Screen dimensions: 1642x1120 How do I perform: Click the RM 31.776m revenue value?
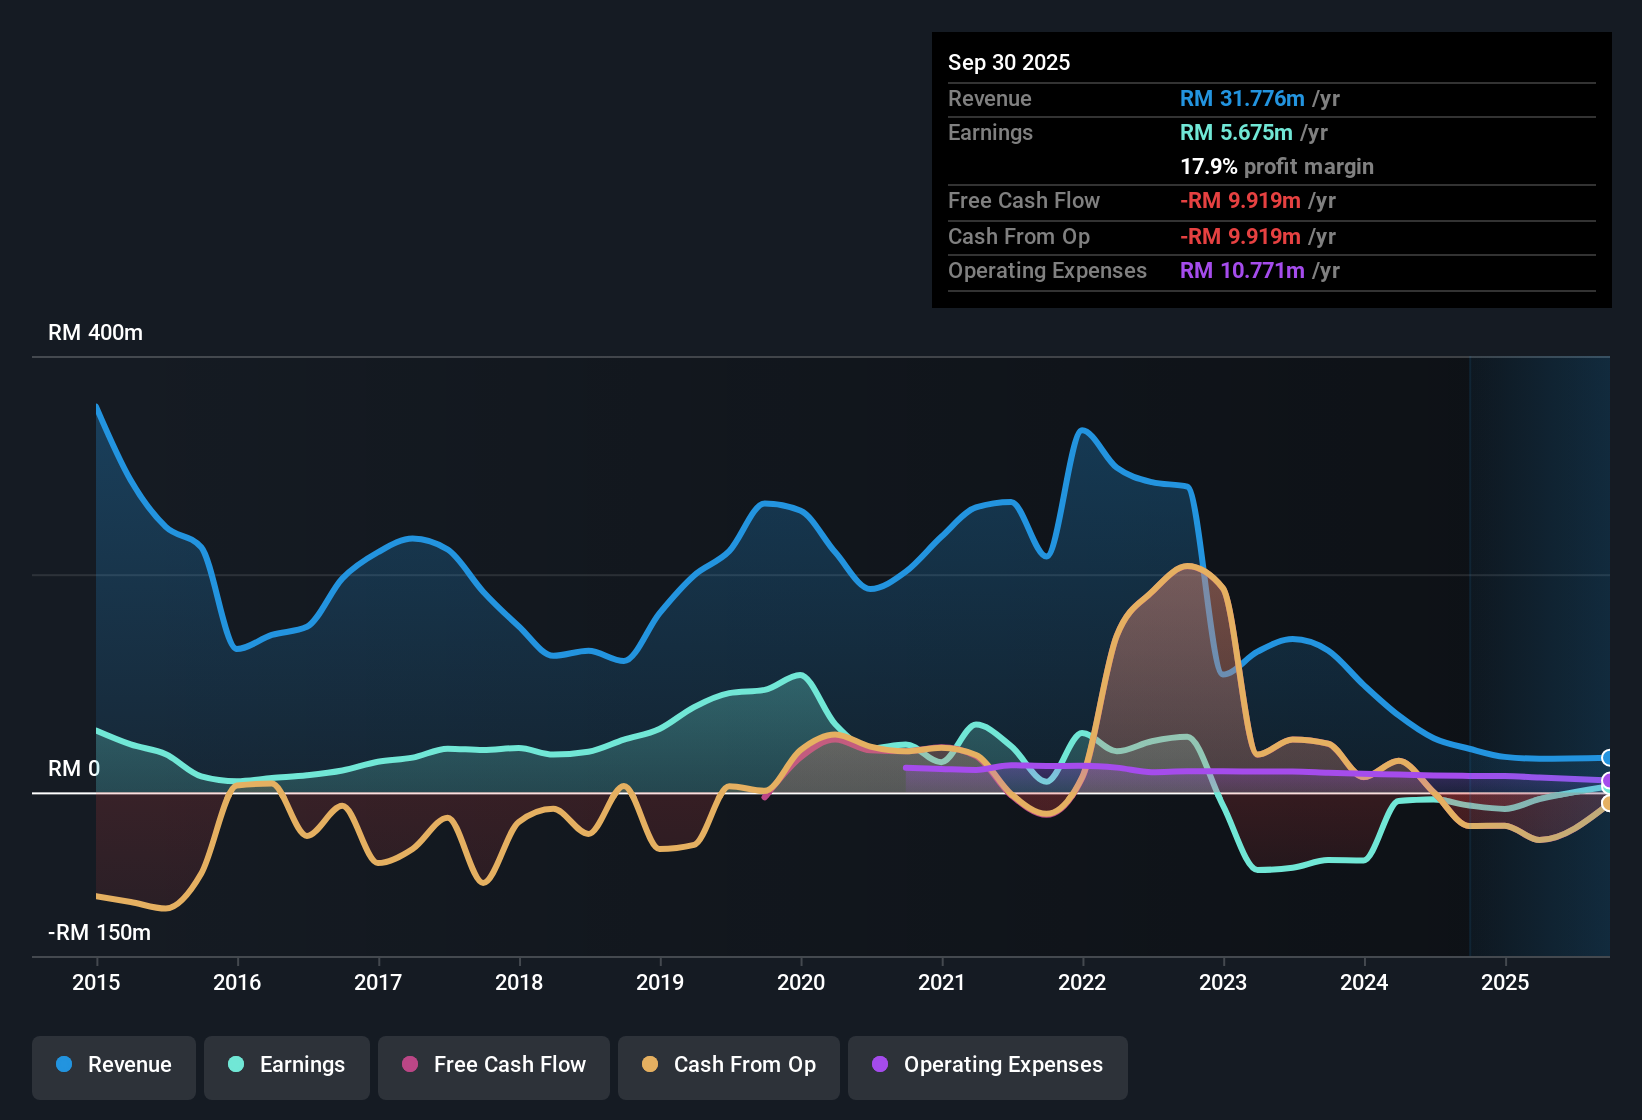click(1243, 98)
